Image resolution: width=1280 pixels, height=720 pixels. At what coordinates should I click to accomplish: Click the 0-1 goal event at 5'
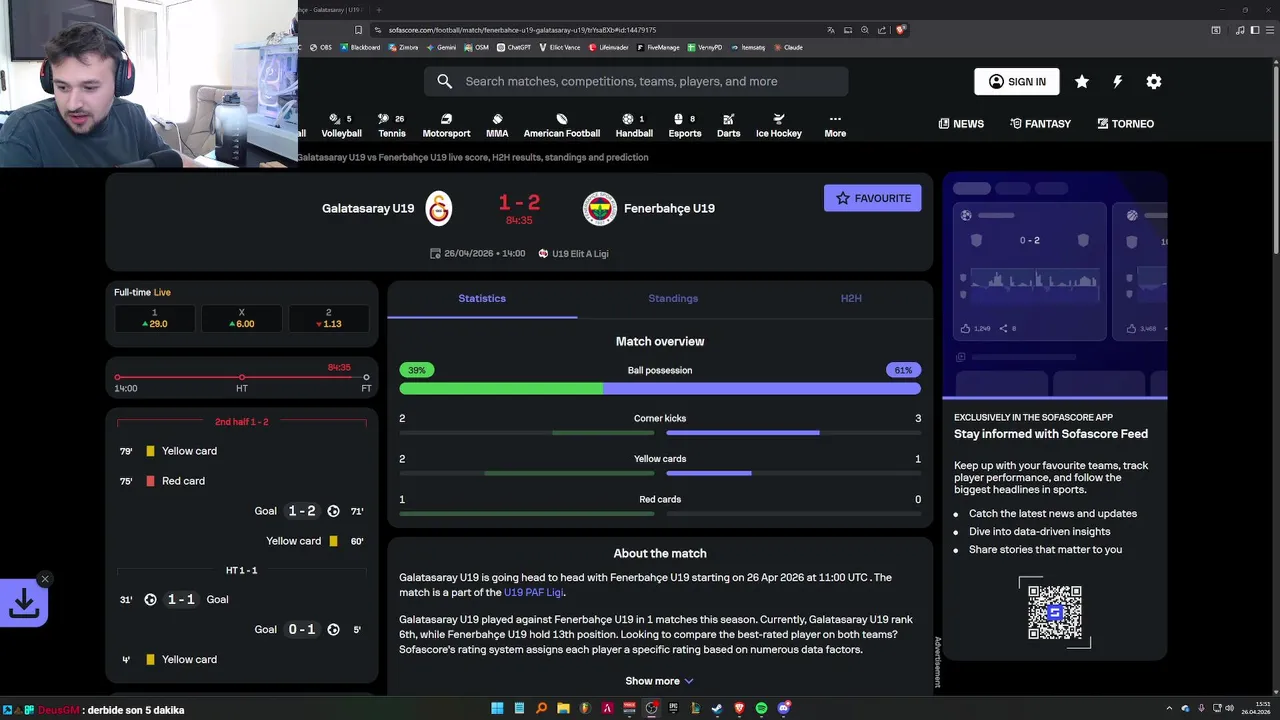242,630
